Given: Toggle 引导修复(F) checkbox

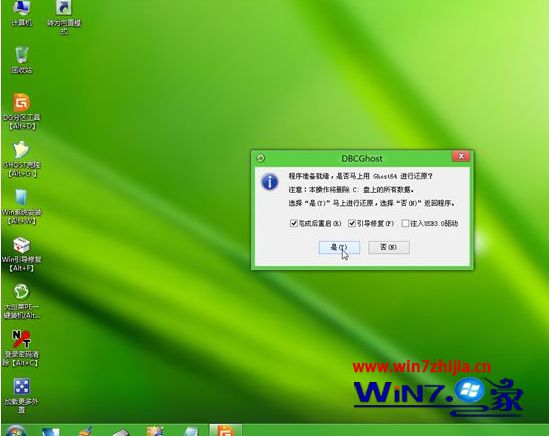Looking at the screenshot, I should click(352, 223).
